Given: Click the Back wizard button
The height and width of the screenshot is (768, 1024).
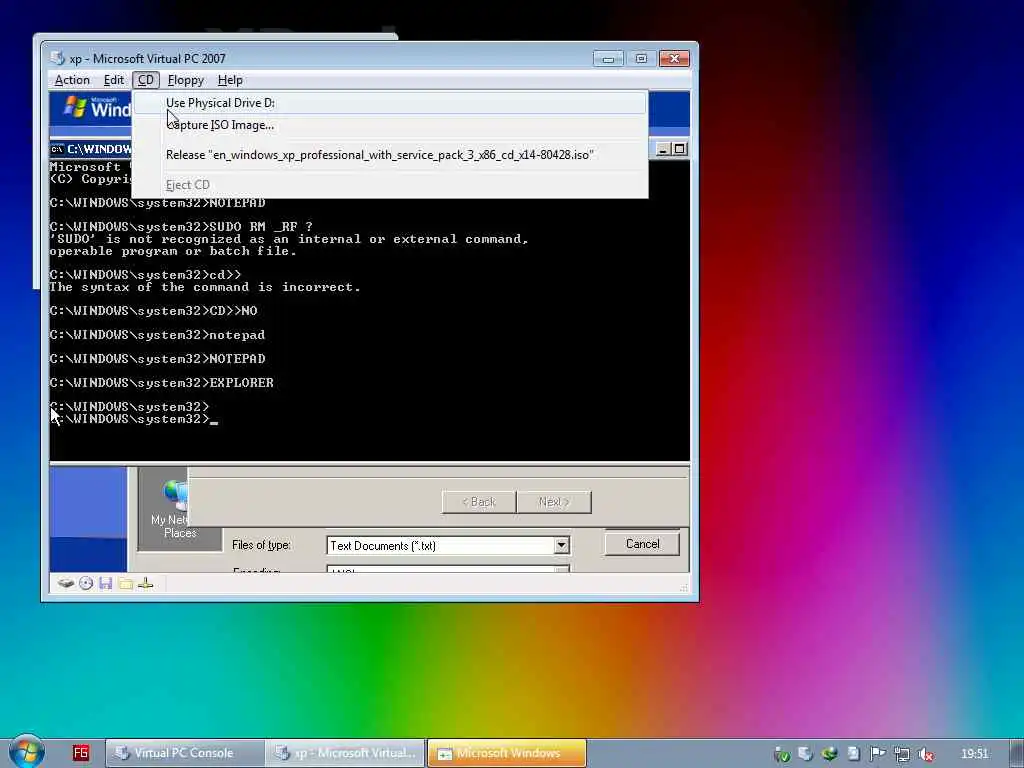Looking at the screenshot, I should tap(479, 502).
